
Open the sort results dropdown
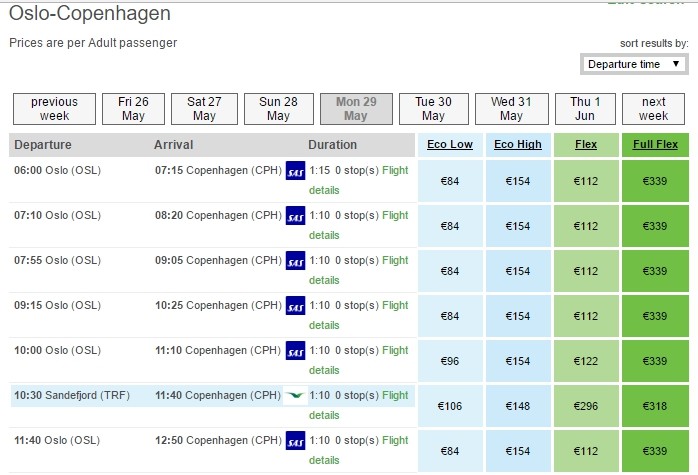pos(634,64)
